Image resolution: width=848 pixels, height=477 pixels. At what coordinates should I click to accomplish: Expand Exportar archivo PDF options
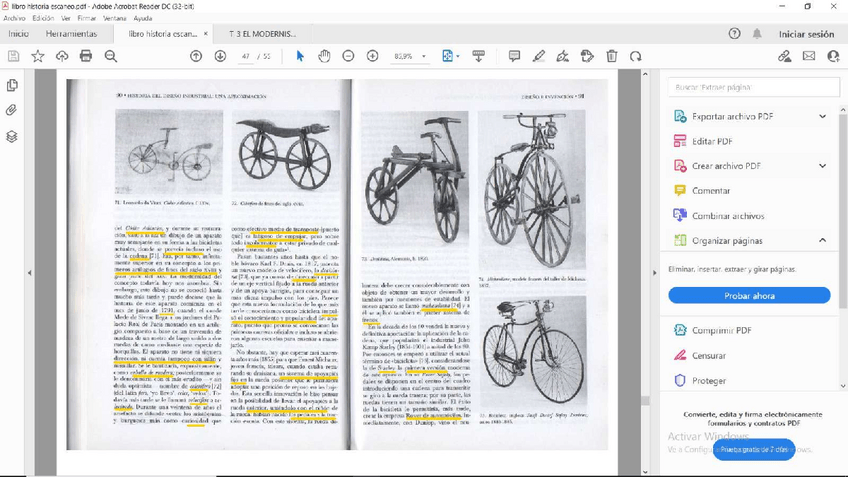pos(822,116)
